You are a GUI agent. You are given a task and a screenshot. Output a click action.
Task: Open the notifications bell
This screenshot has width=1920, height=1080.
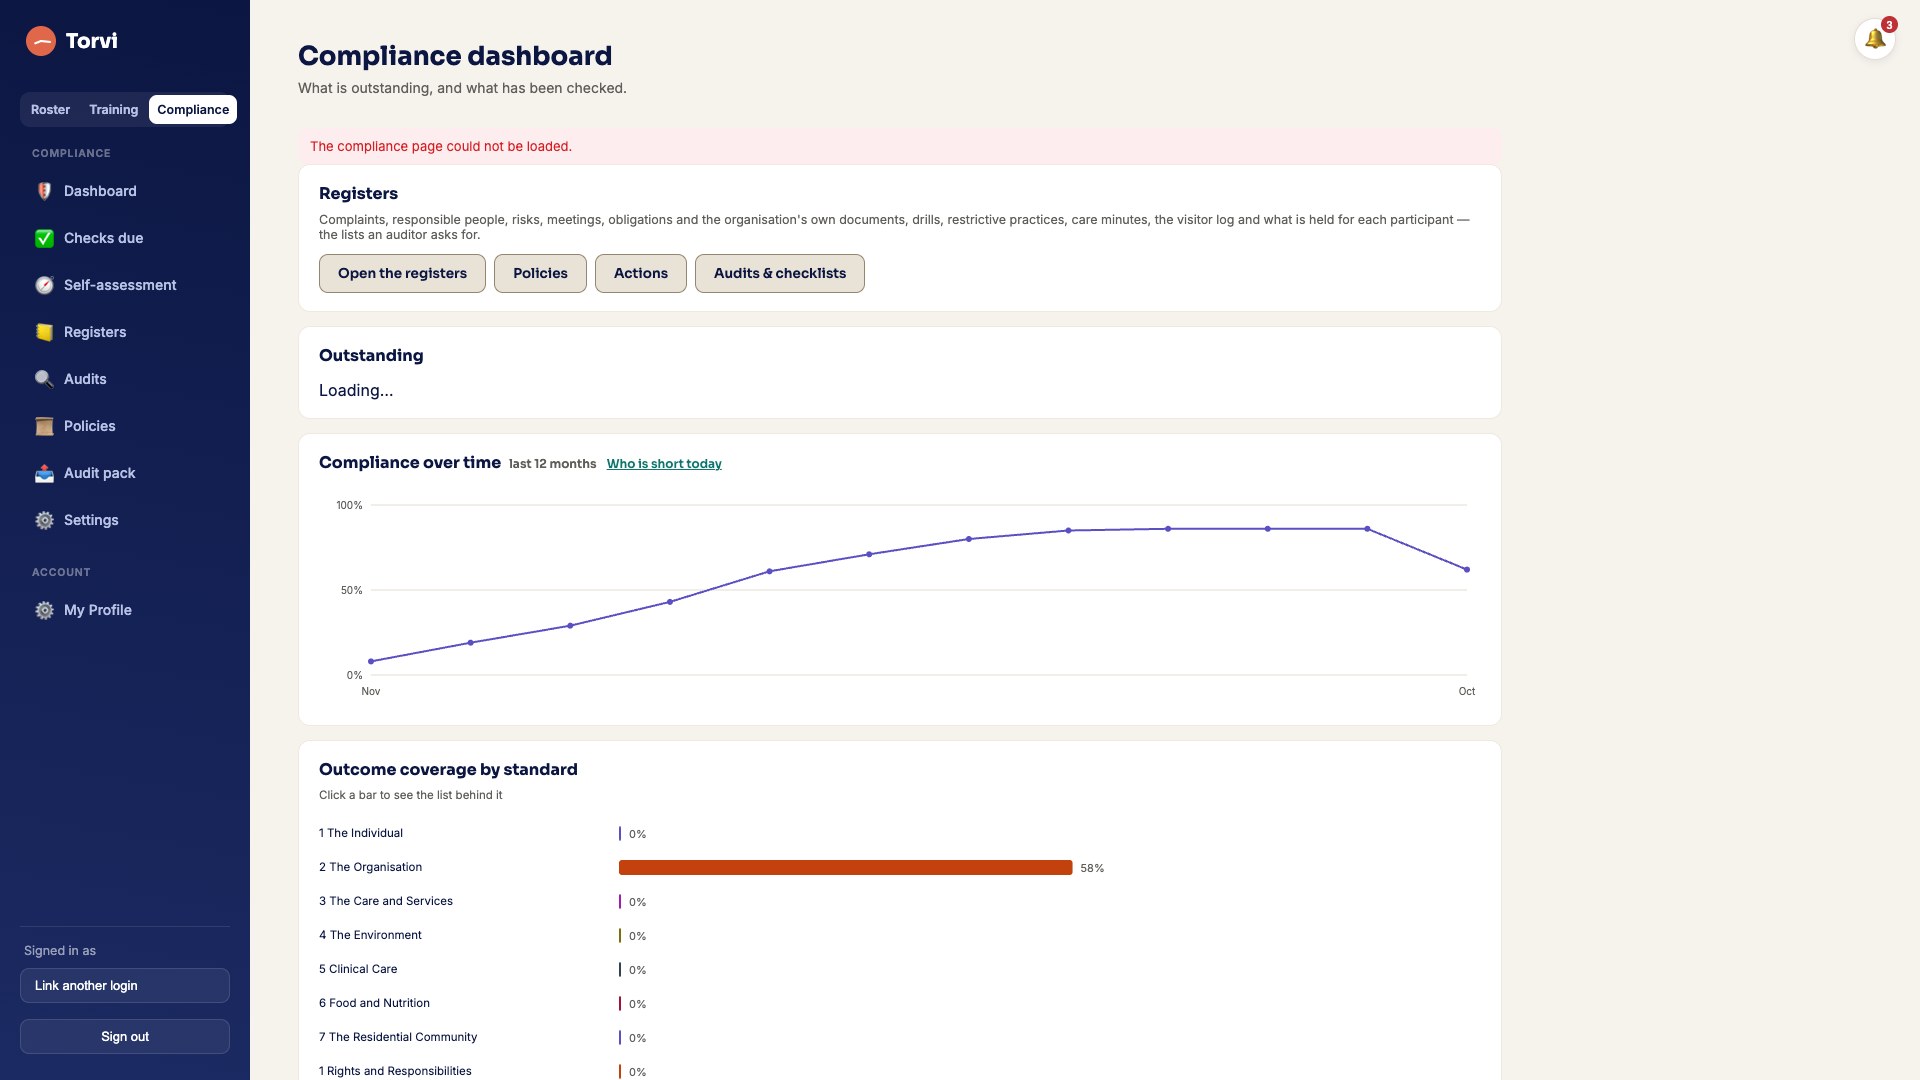pyautogui.click(x=1875, y=39)
